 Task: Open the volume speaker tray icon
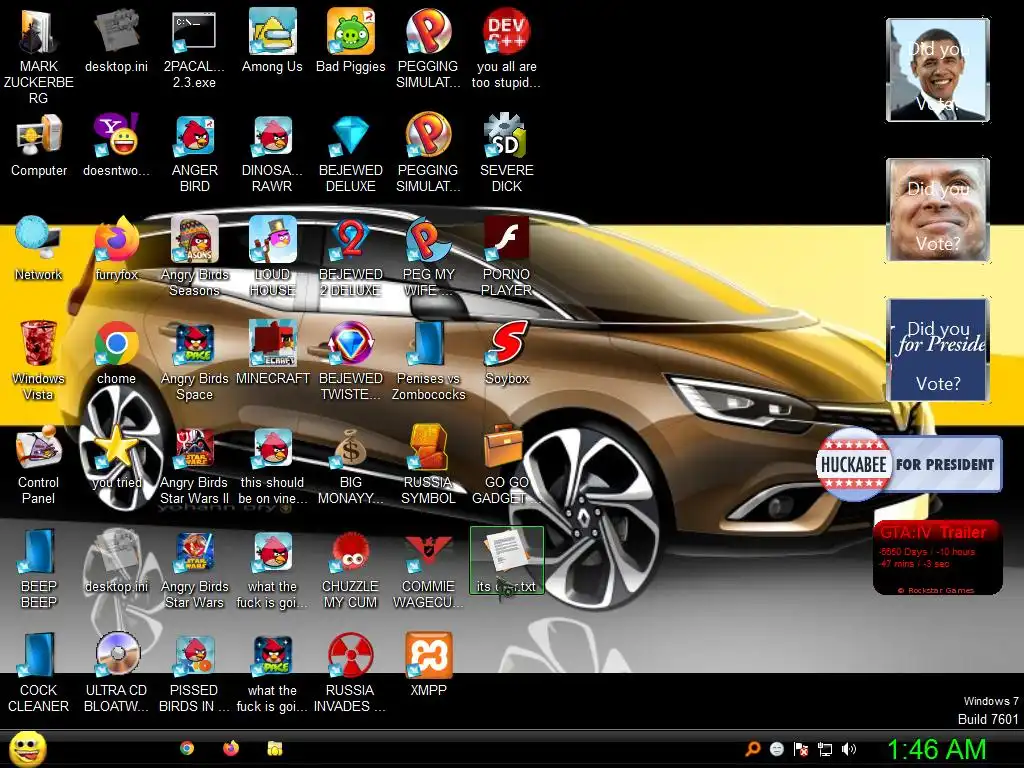849,749
